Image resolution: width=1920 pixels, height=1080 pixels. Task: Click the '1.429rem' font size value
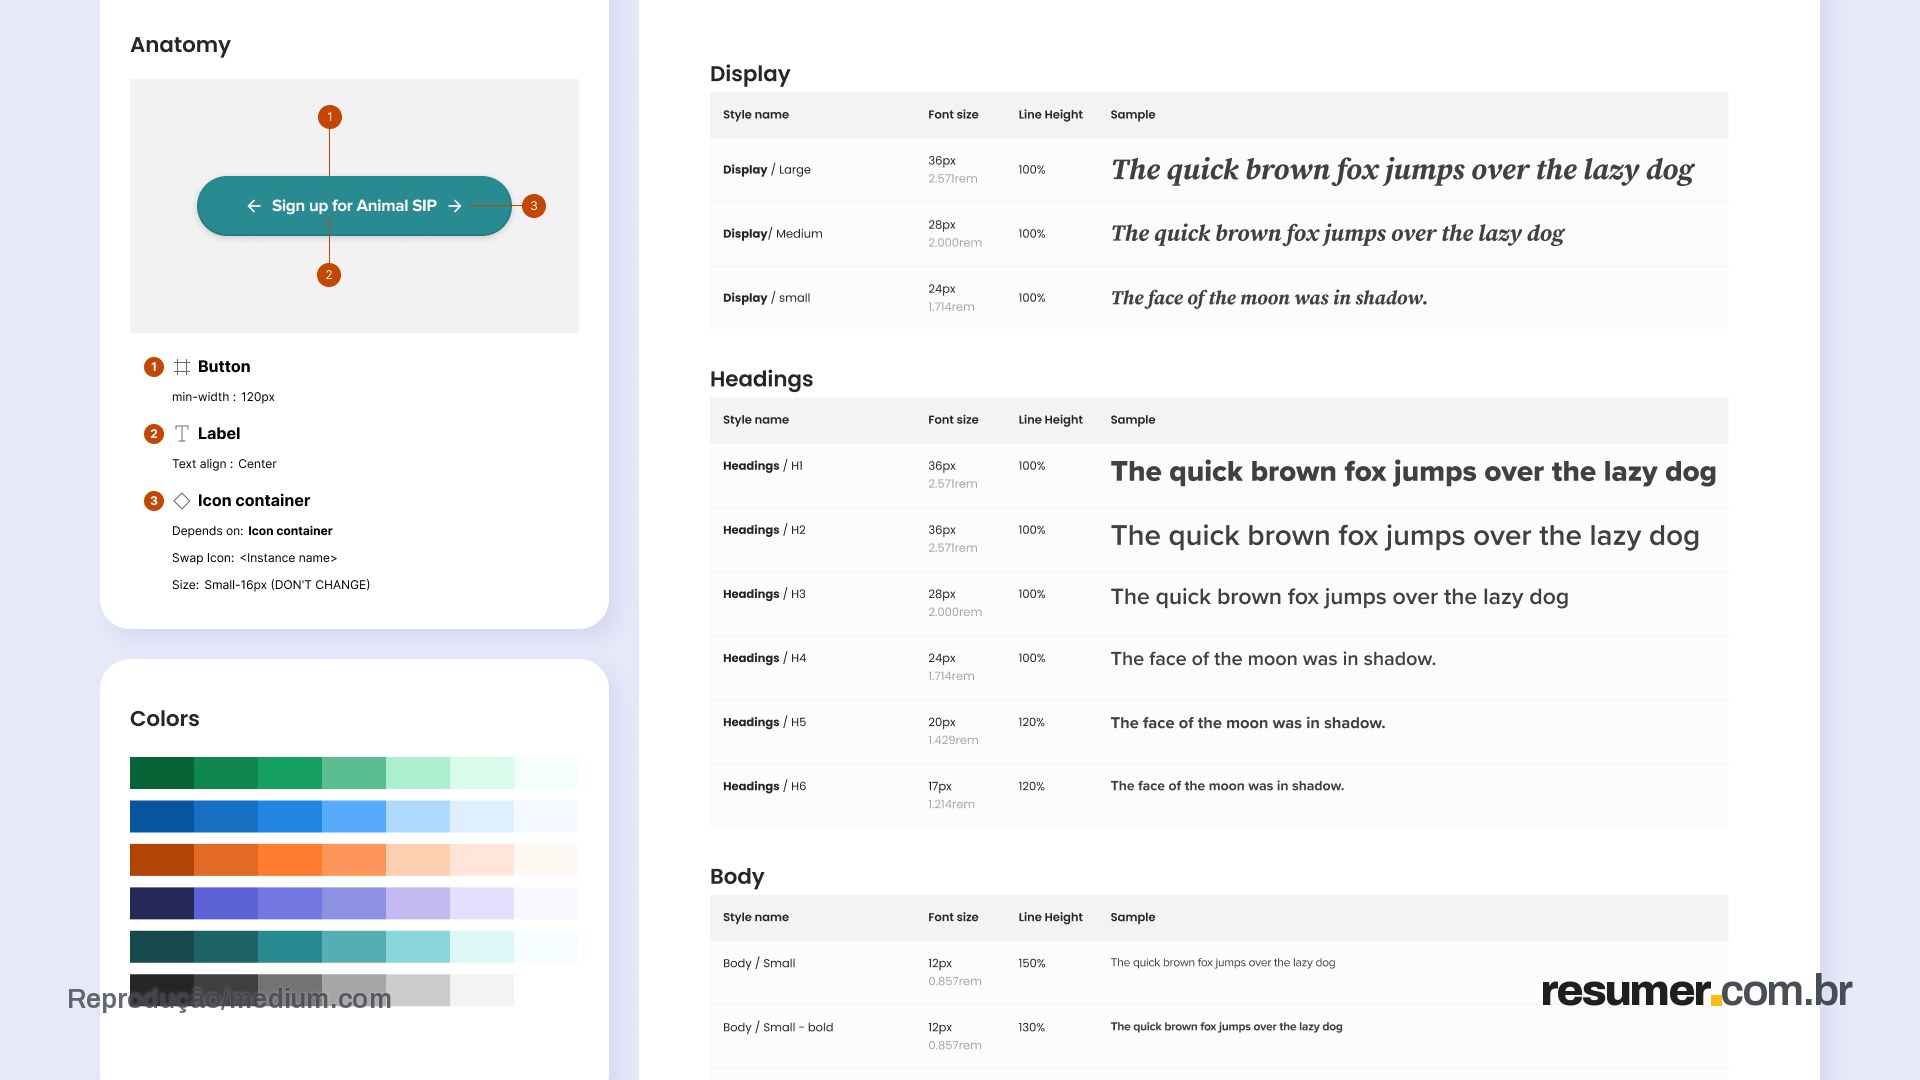953,740
